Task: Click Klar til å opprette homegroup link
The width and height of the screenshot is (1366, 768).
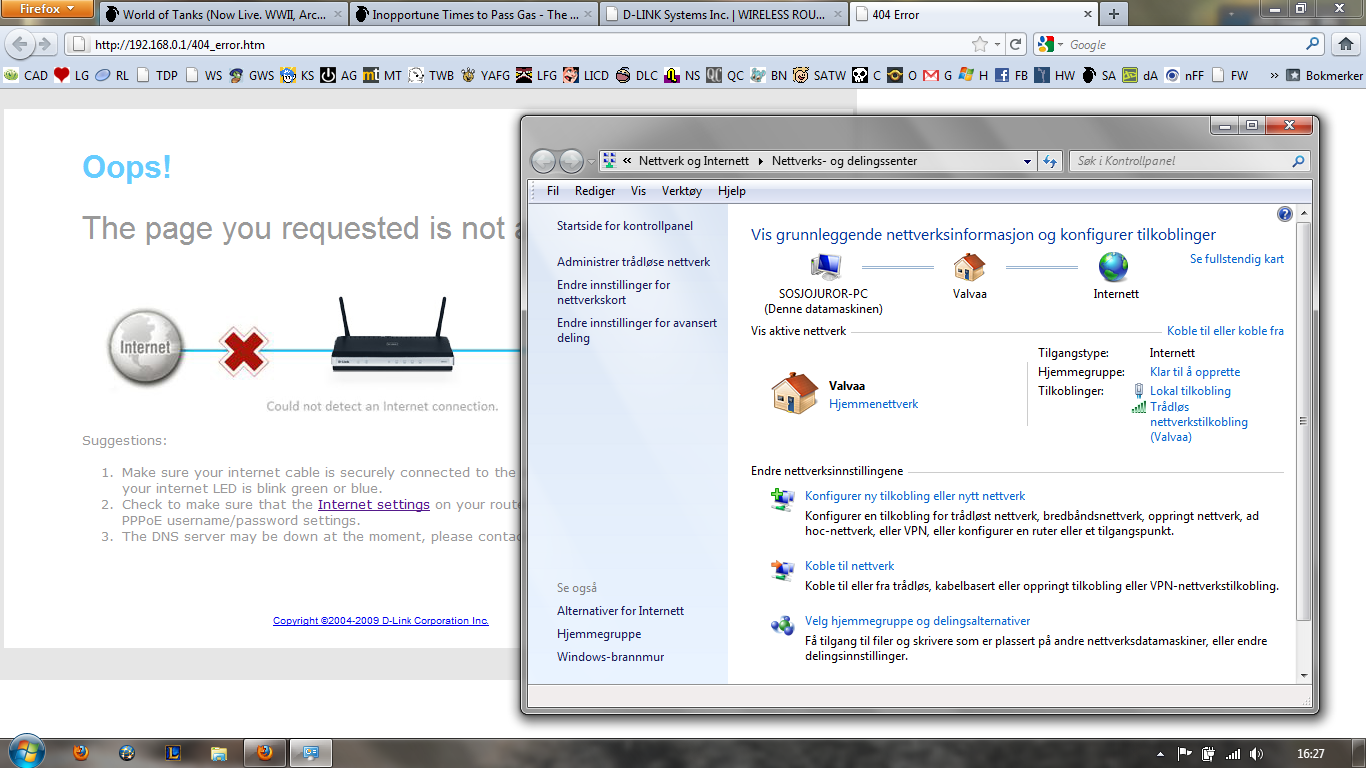Action: click(1195, 372)
